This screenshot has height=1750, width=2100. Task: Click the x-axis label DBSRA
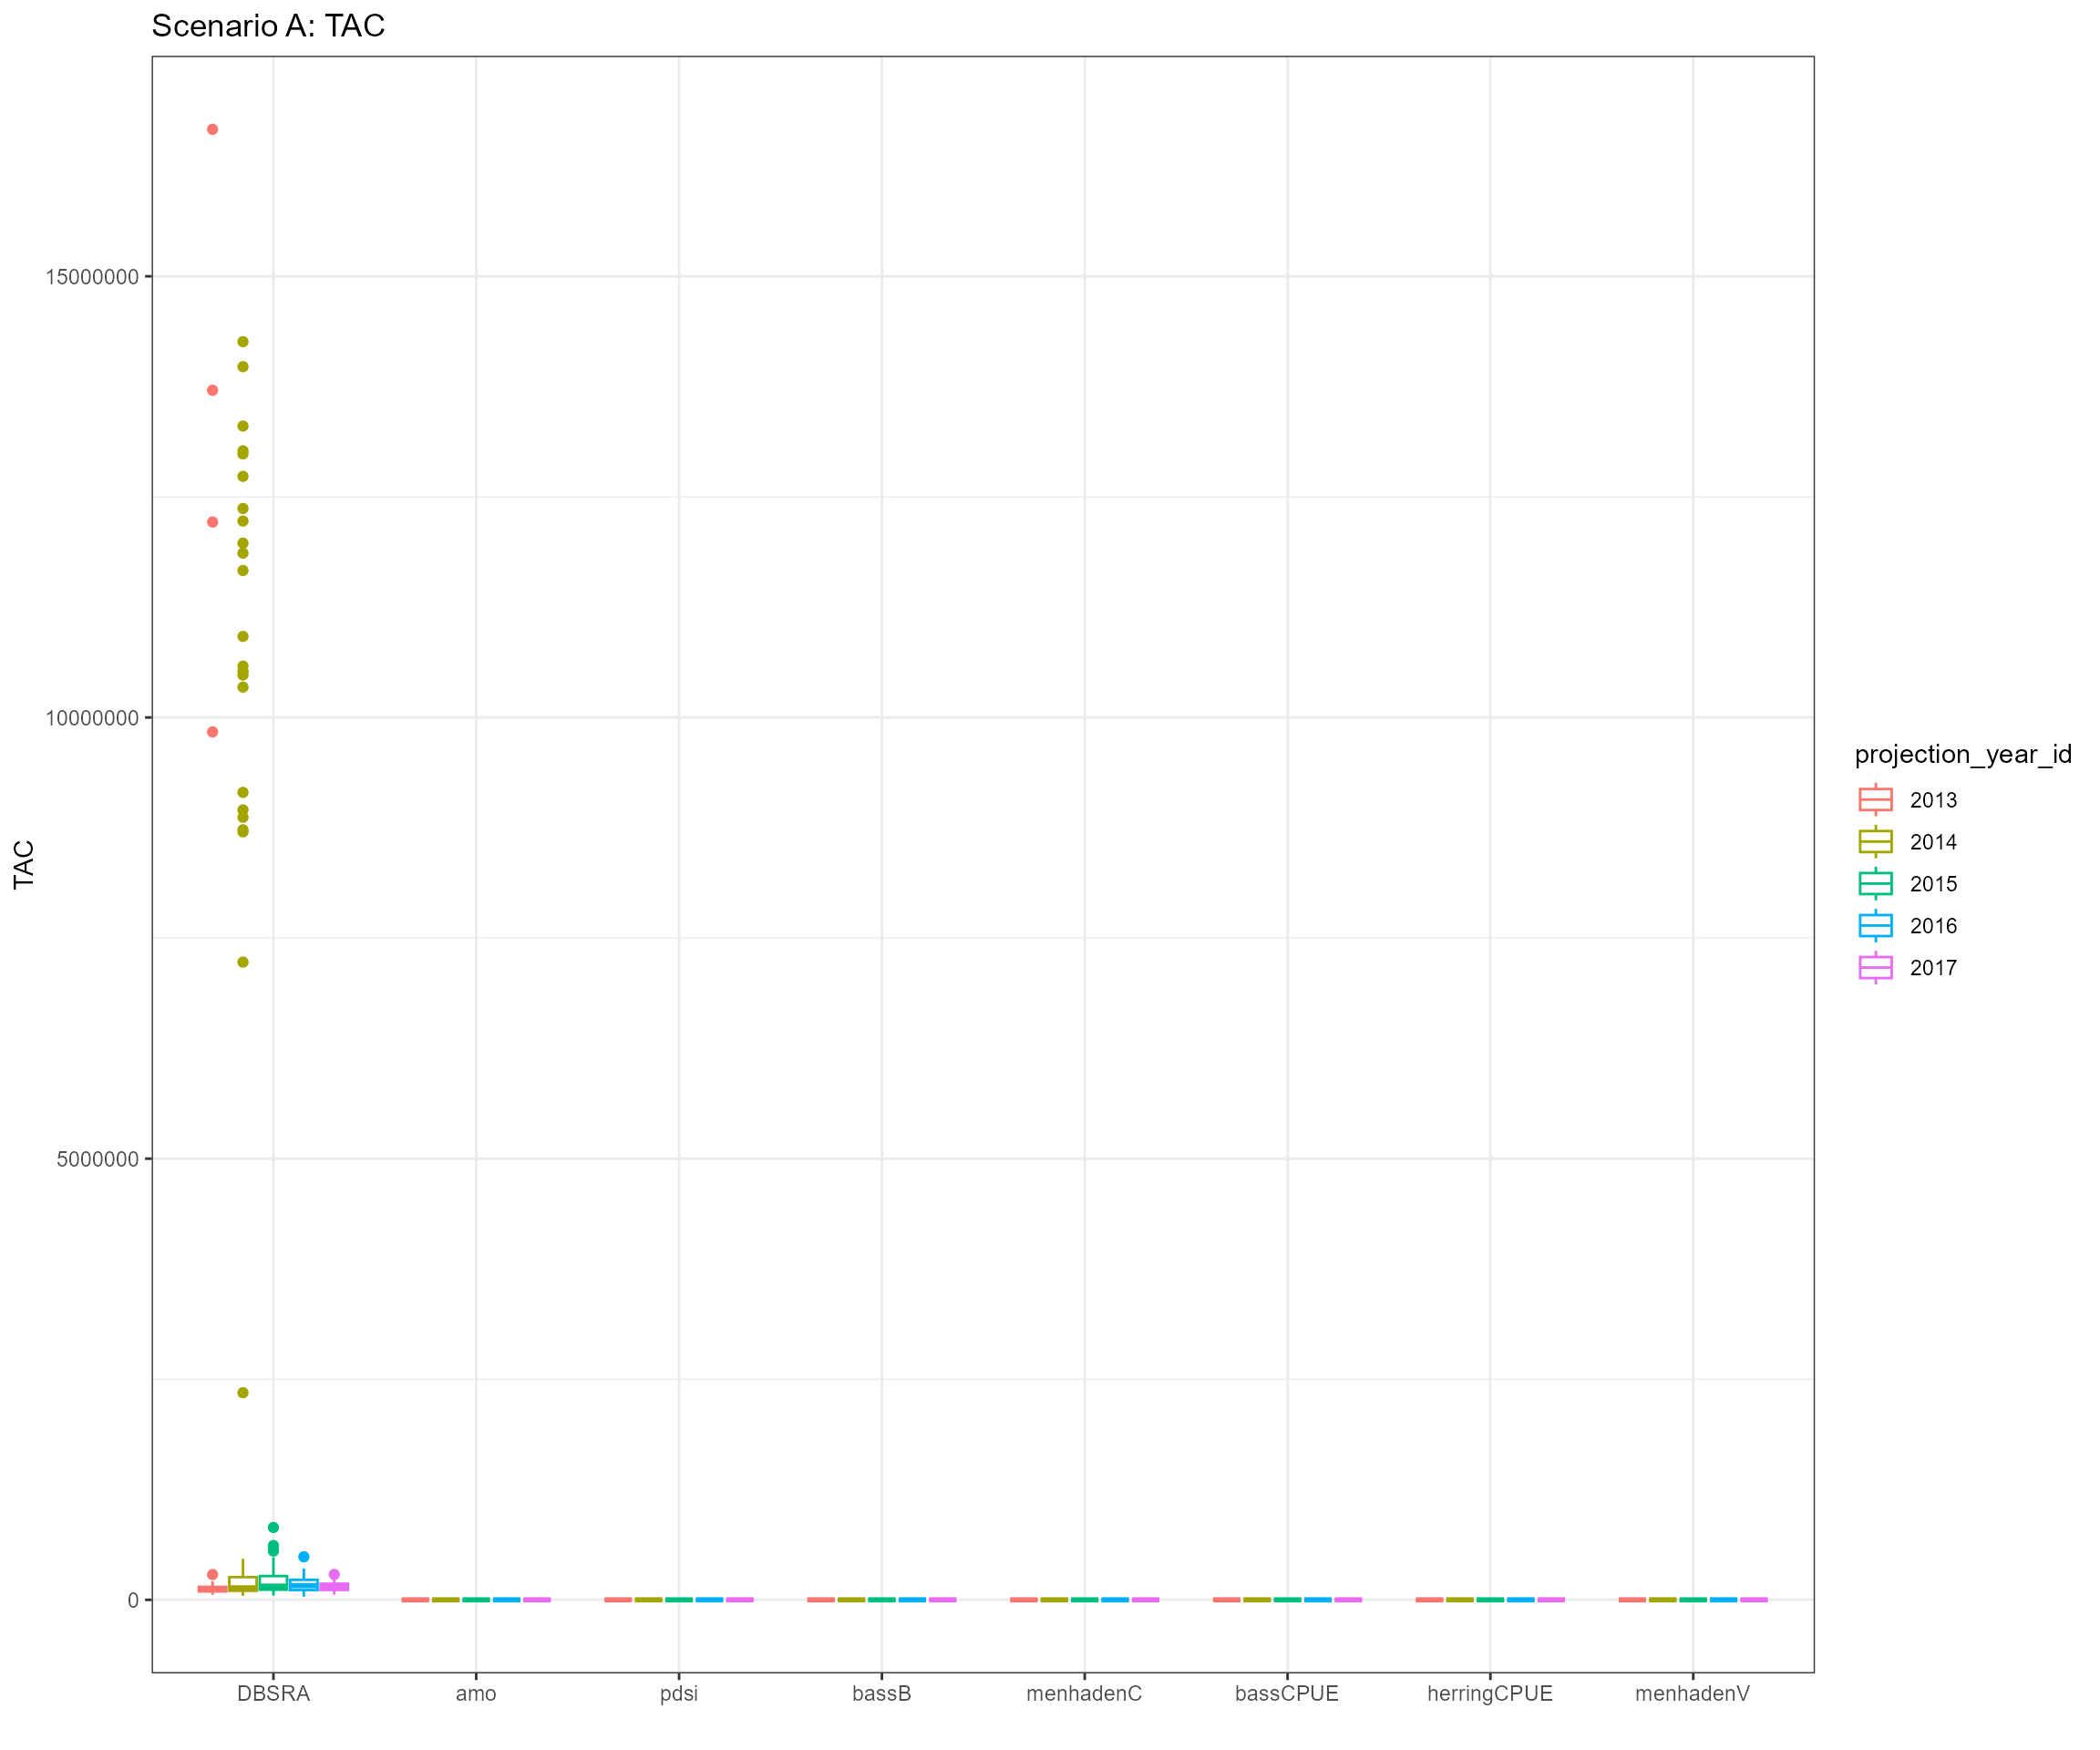coord(273,1693)
